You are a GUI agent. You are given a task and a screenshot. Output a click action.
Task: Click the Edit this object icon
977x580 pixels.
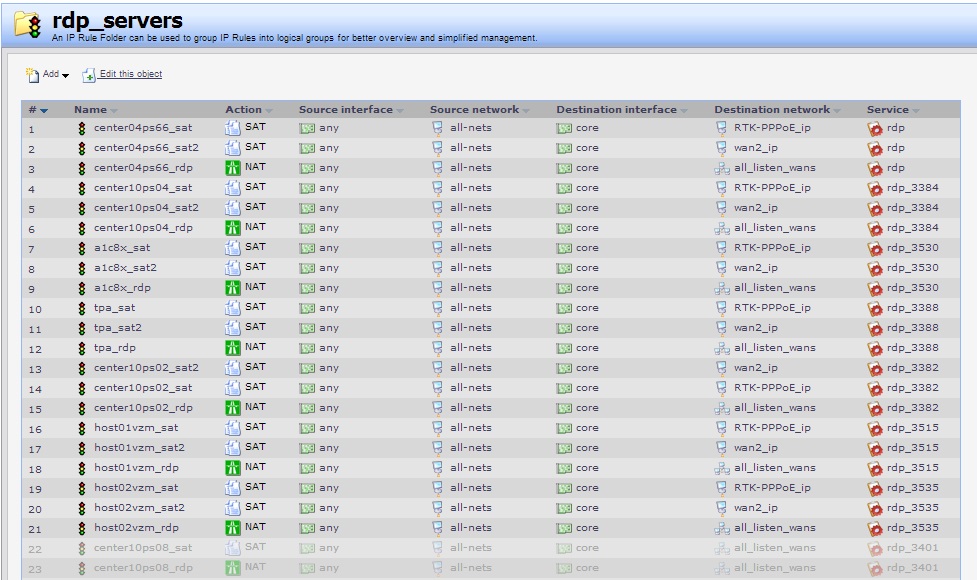click(x=91, y=75)
